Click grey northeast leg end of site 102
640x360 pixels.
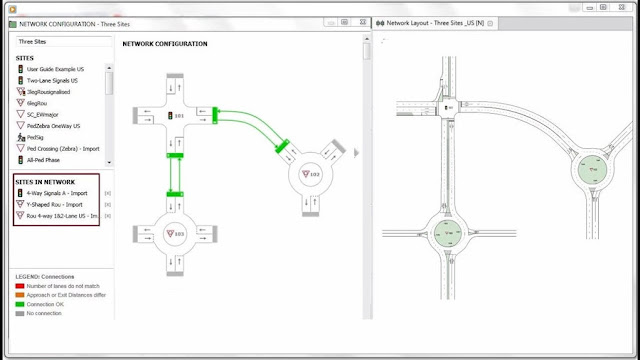click(338, 146)
